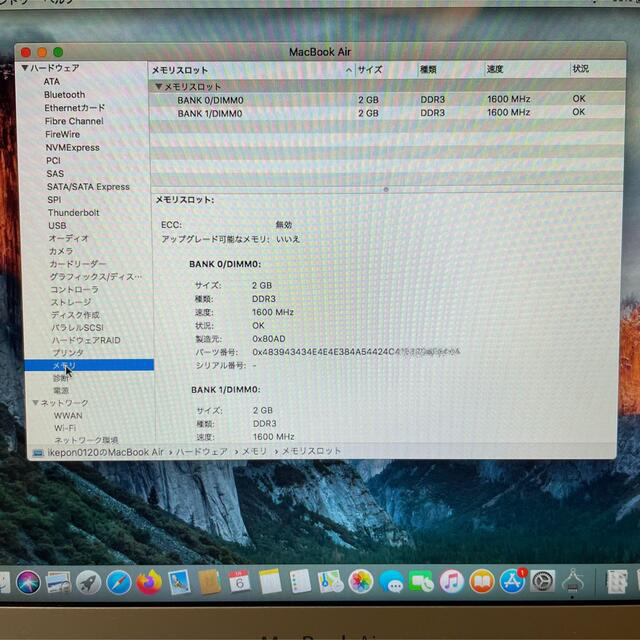
Task: Select the BANK 1/DIMM0 table row
Action: 387,113
